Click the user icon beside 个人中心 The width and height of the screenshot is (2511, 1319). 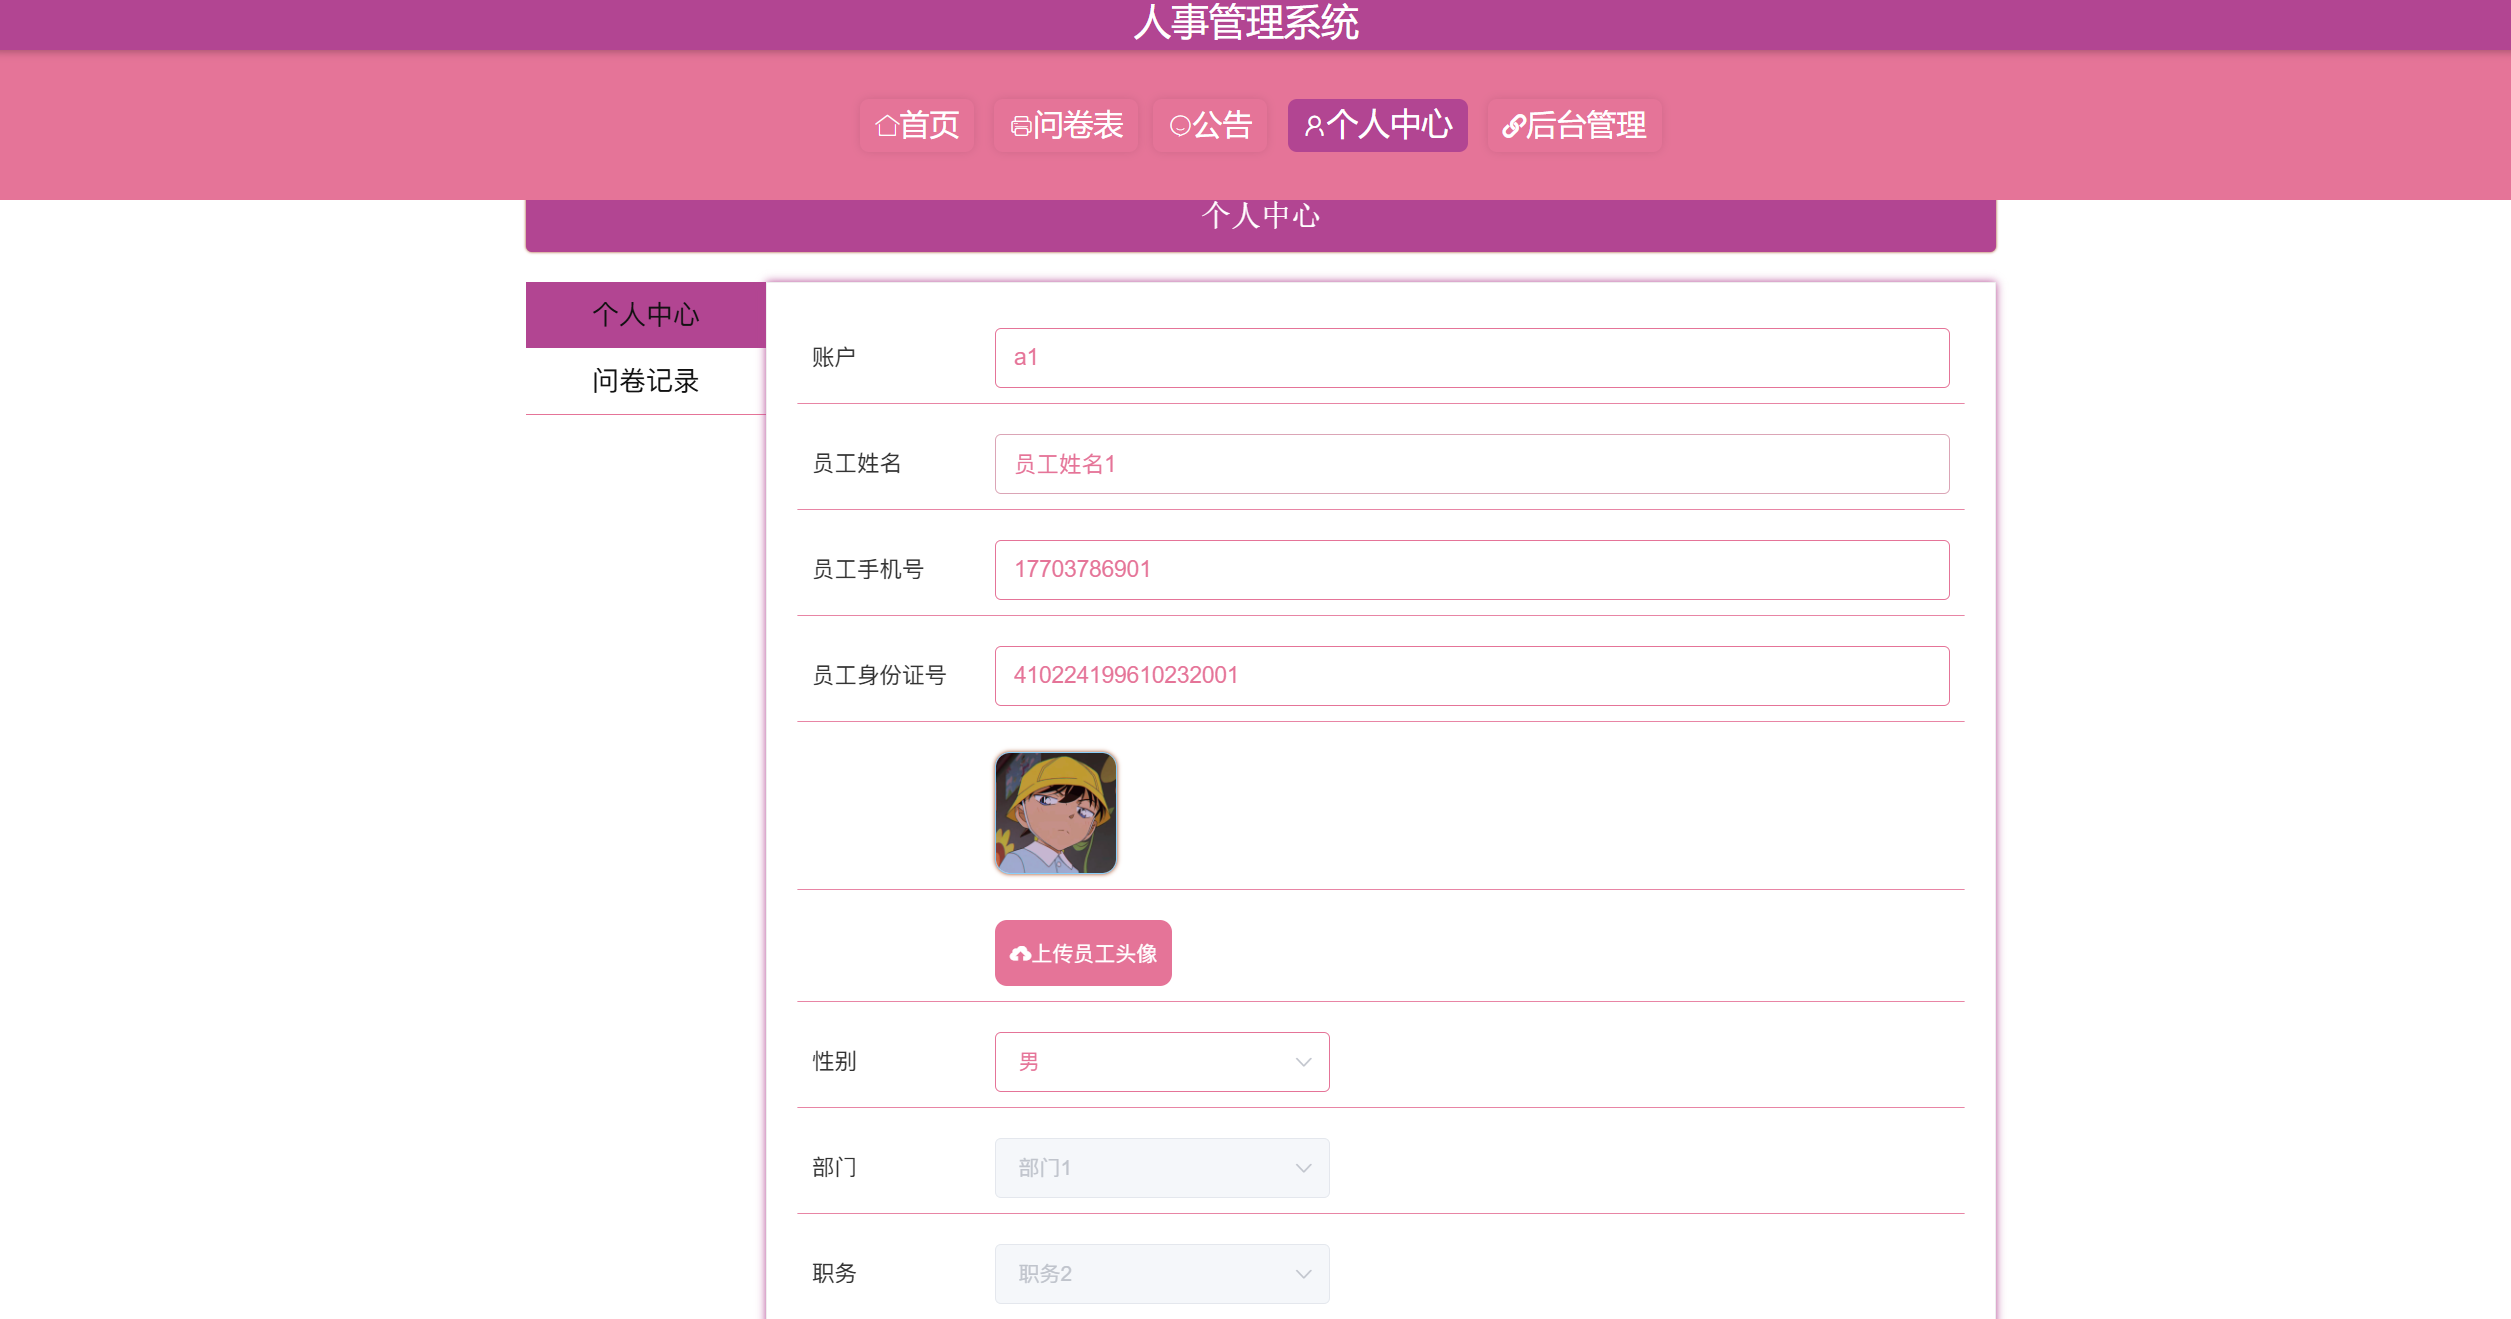[1314, 126]
